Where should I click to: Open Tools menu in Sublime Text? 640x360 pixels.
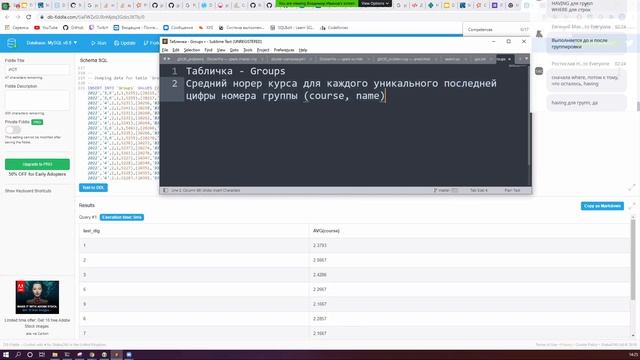tap(248, 50)
